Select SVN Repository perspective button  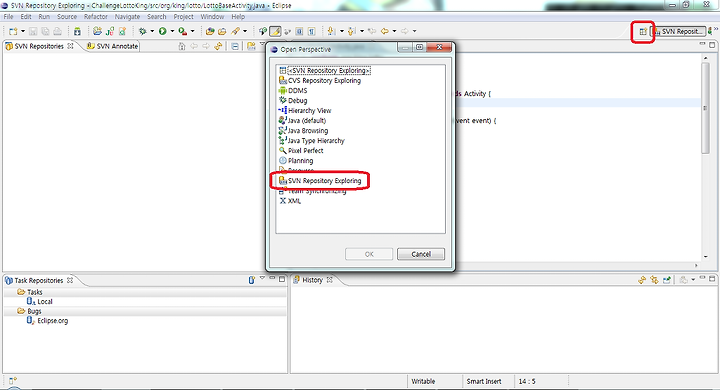679,32
